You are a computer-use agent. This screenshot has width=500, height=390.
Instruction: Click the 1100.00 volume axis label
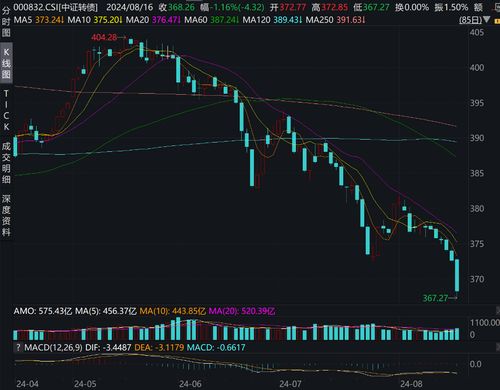485,323
